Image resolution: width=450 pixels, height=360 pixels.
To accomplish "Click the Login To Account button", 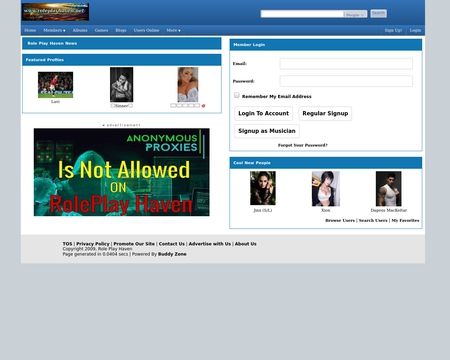I will coord(263,113).
